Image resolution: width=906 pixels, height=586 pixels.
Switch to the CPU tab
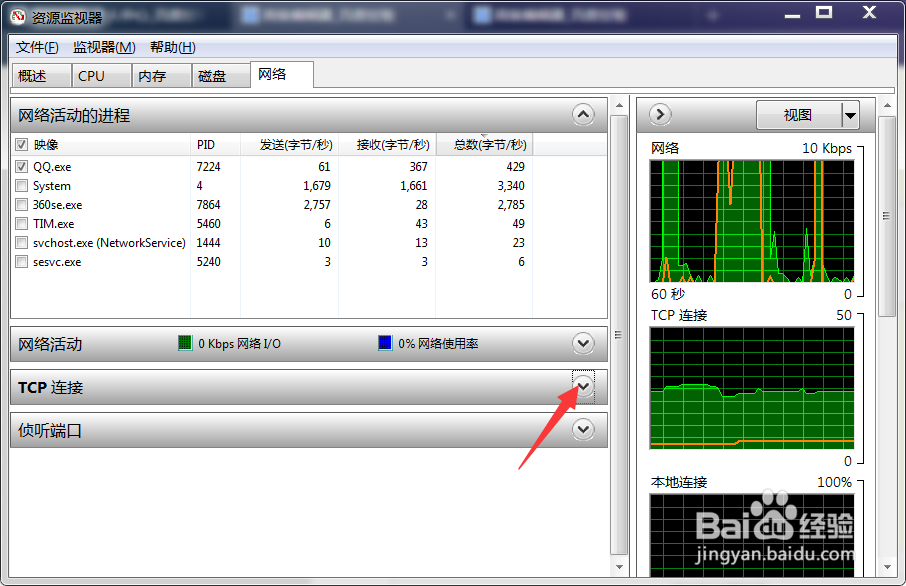click(101, 76)
